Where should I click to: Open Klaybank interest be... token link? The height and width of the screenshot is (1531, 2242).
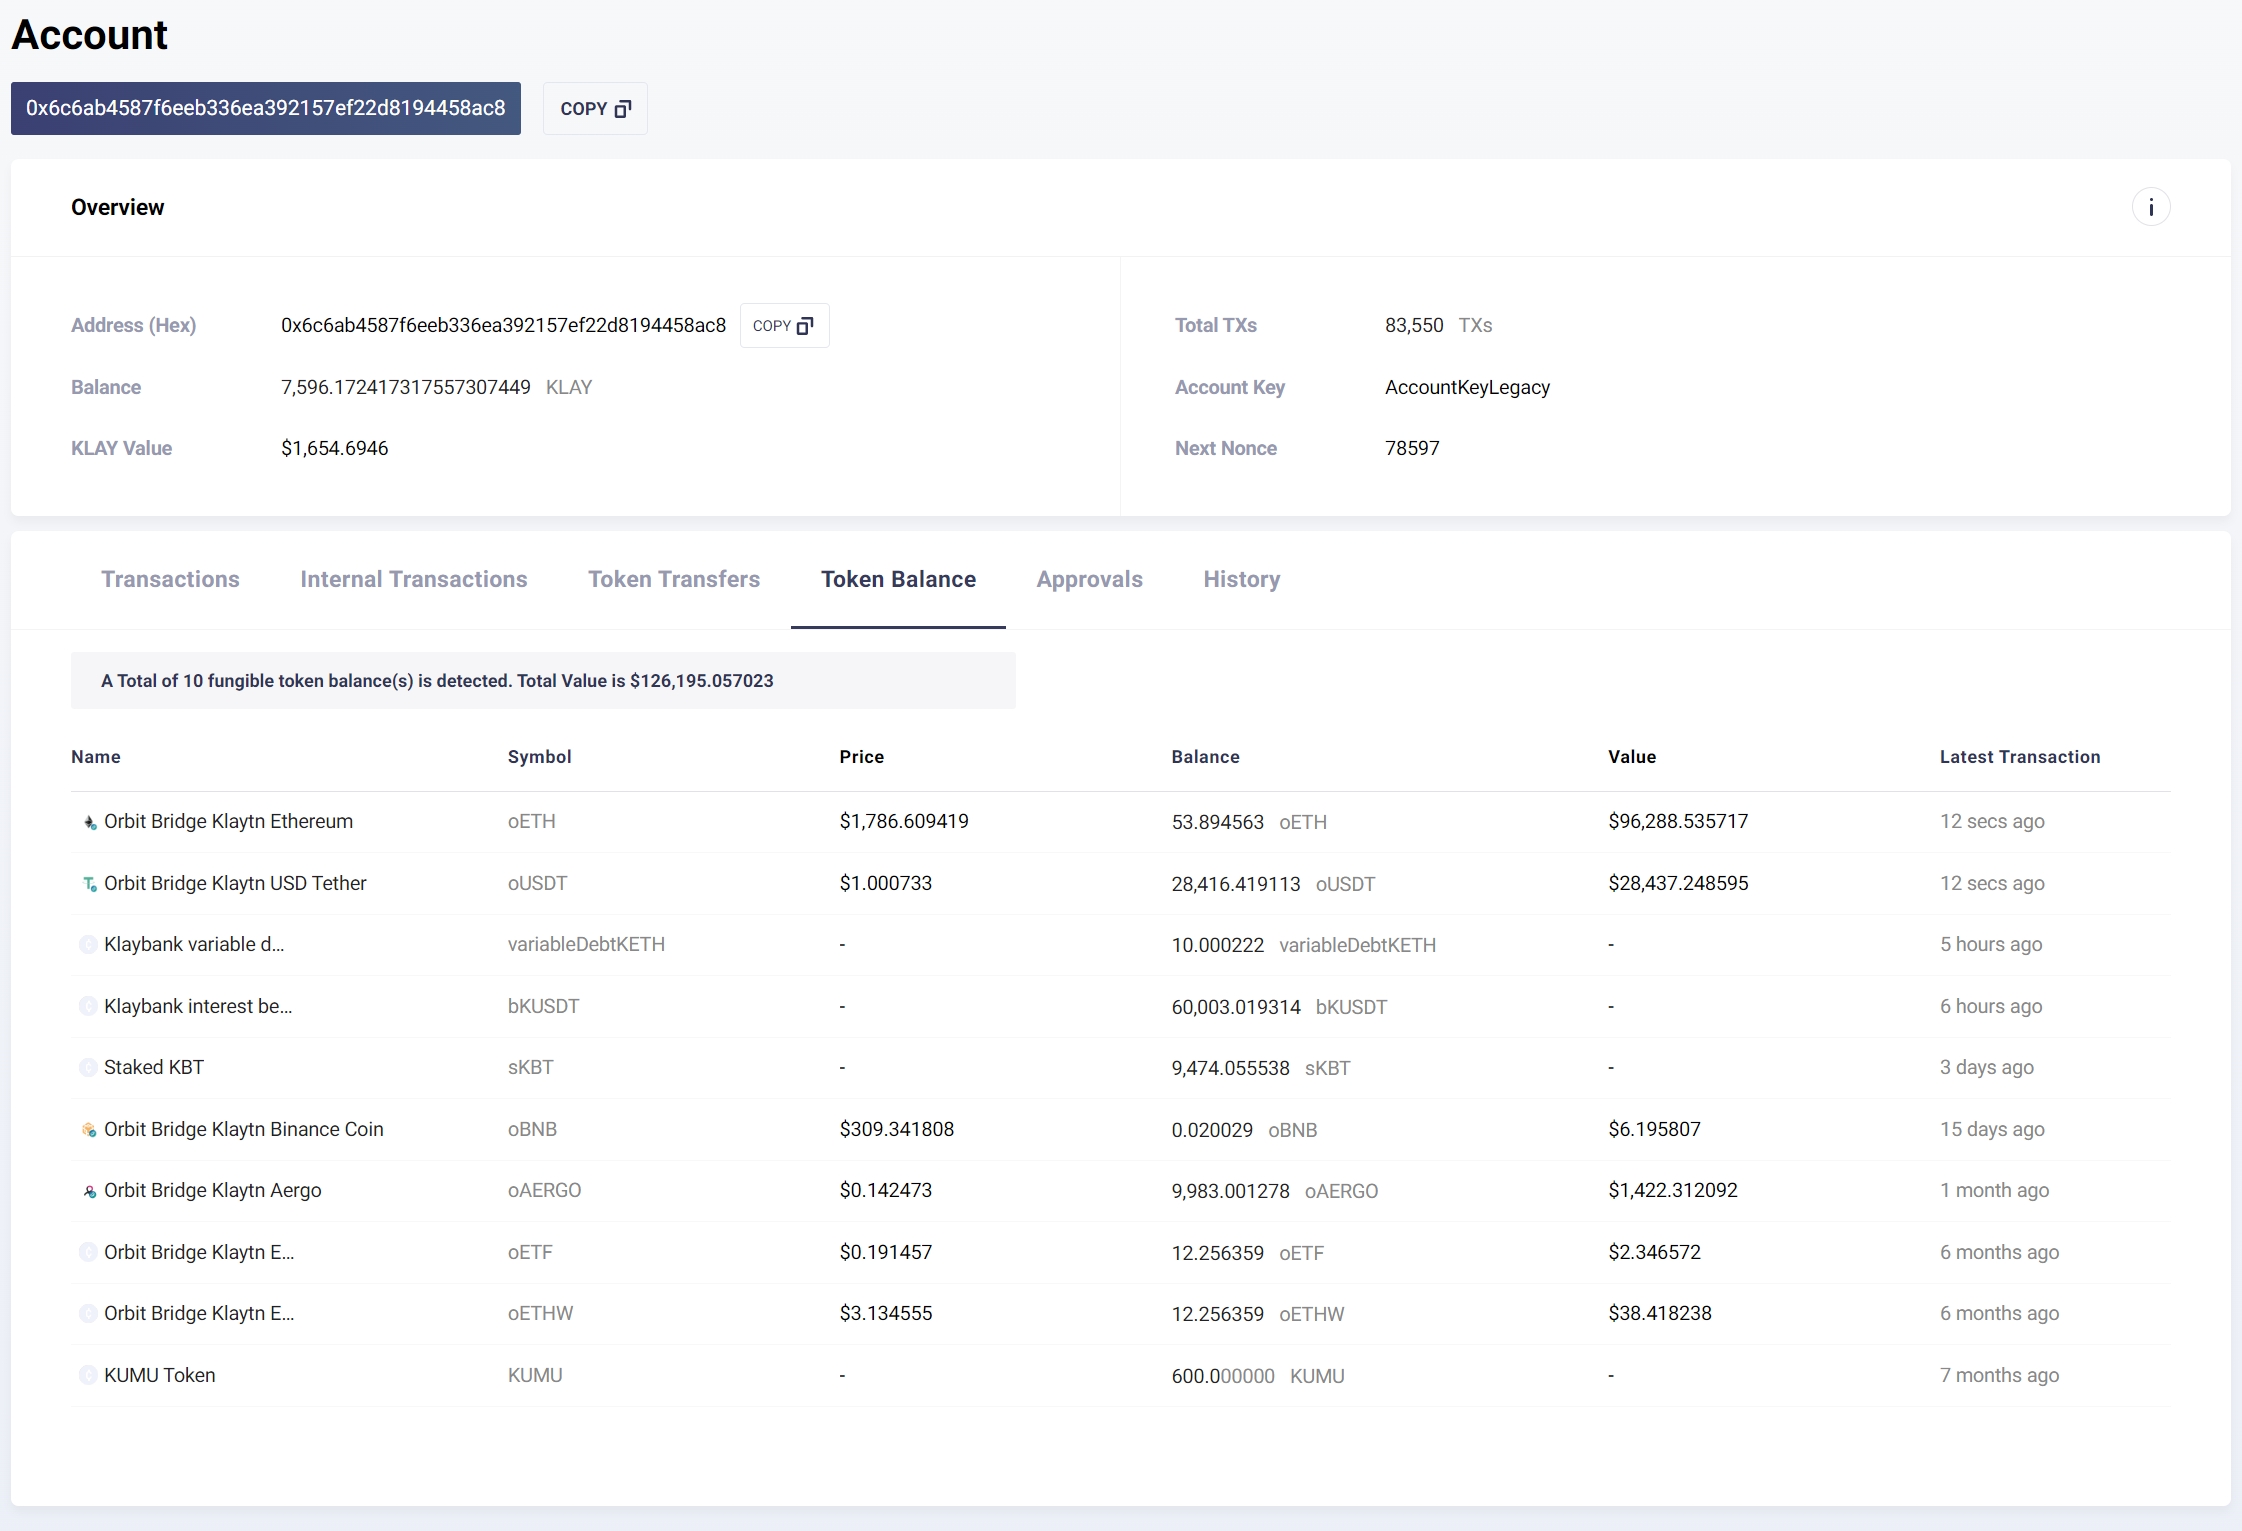click(198, 1006)
